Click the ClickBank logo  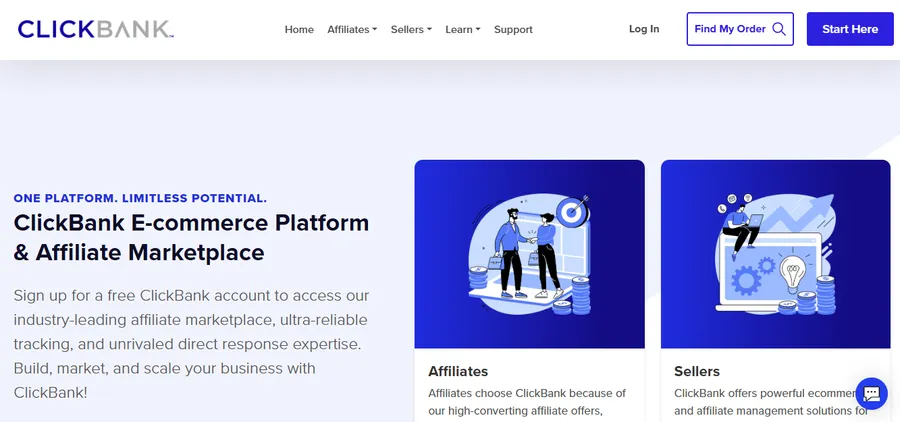click(95, 29)
